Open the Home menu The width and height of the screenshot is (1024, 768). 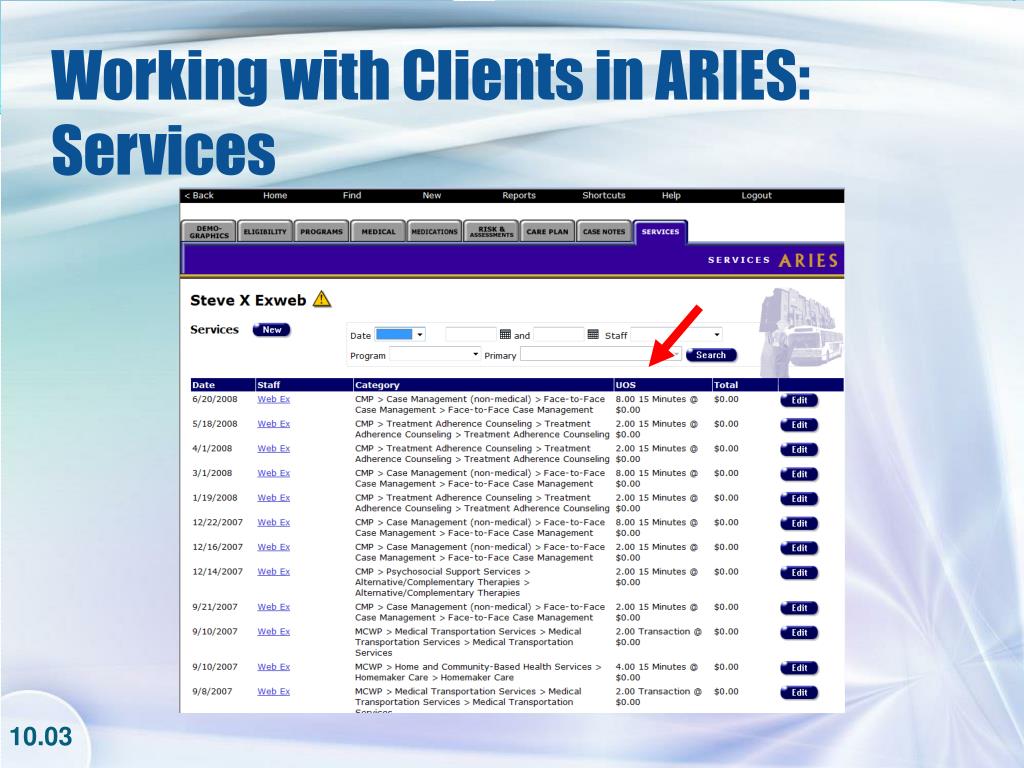pos(275,195)
